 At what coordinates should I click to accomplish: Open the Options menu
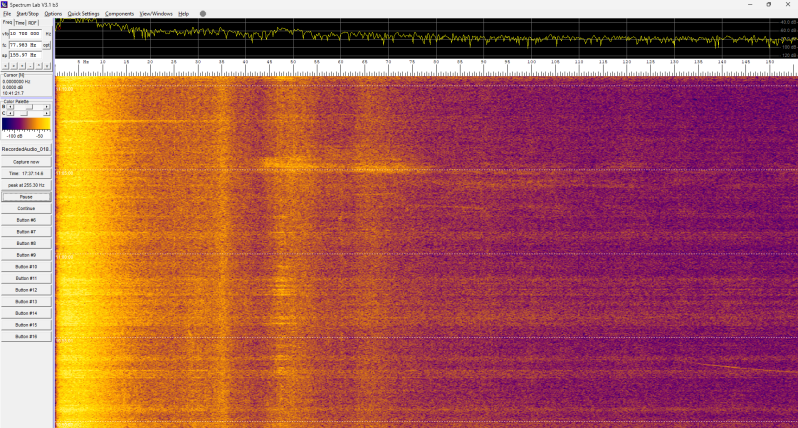tap(53, 14)
